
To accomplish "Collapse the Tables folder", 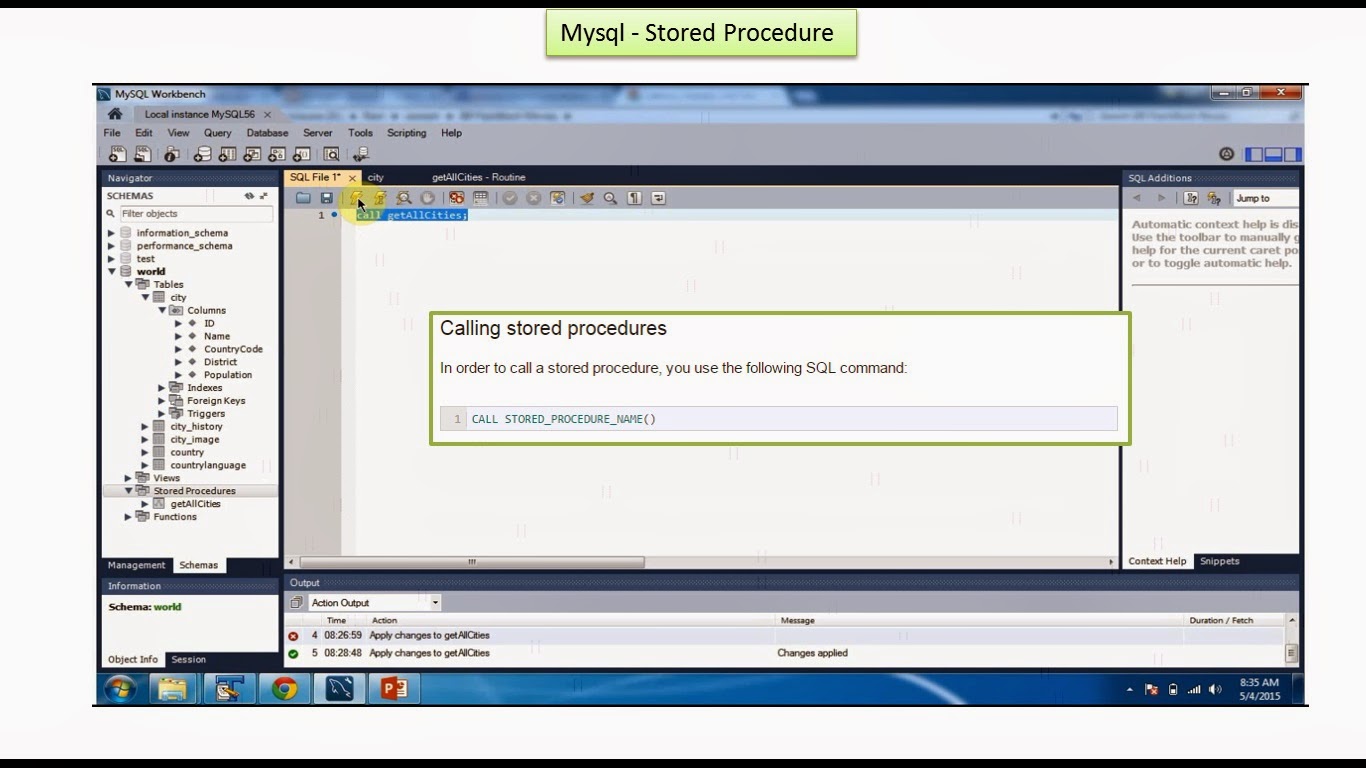I will tap(128, 284).
